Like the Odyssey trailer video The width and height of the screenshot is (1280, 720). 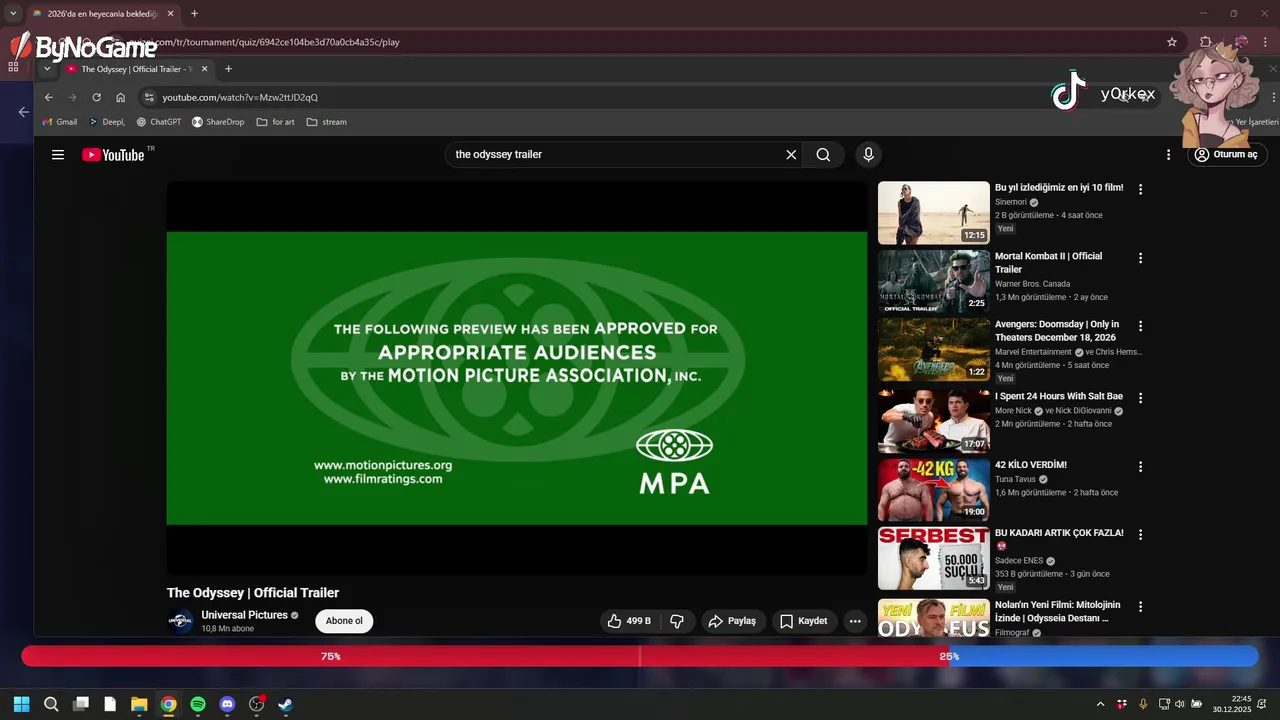629,621
